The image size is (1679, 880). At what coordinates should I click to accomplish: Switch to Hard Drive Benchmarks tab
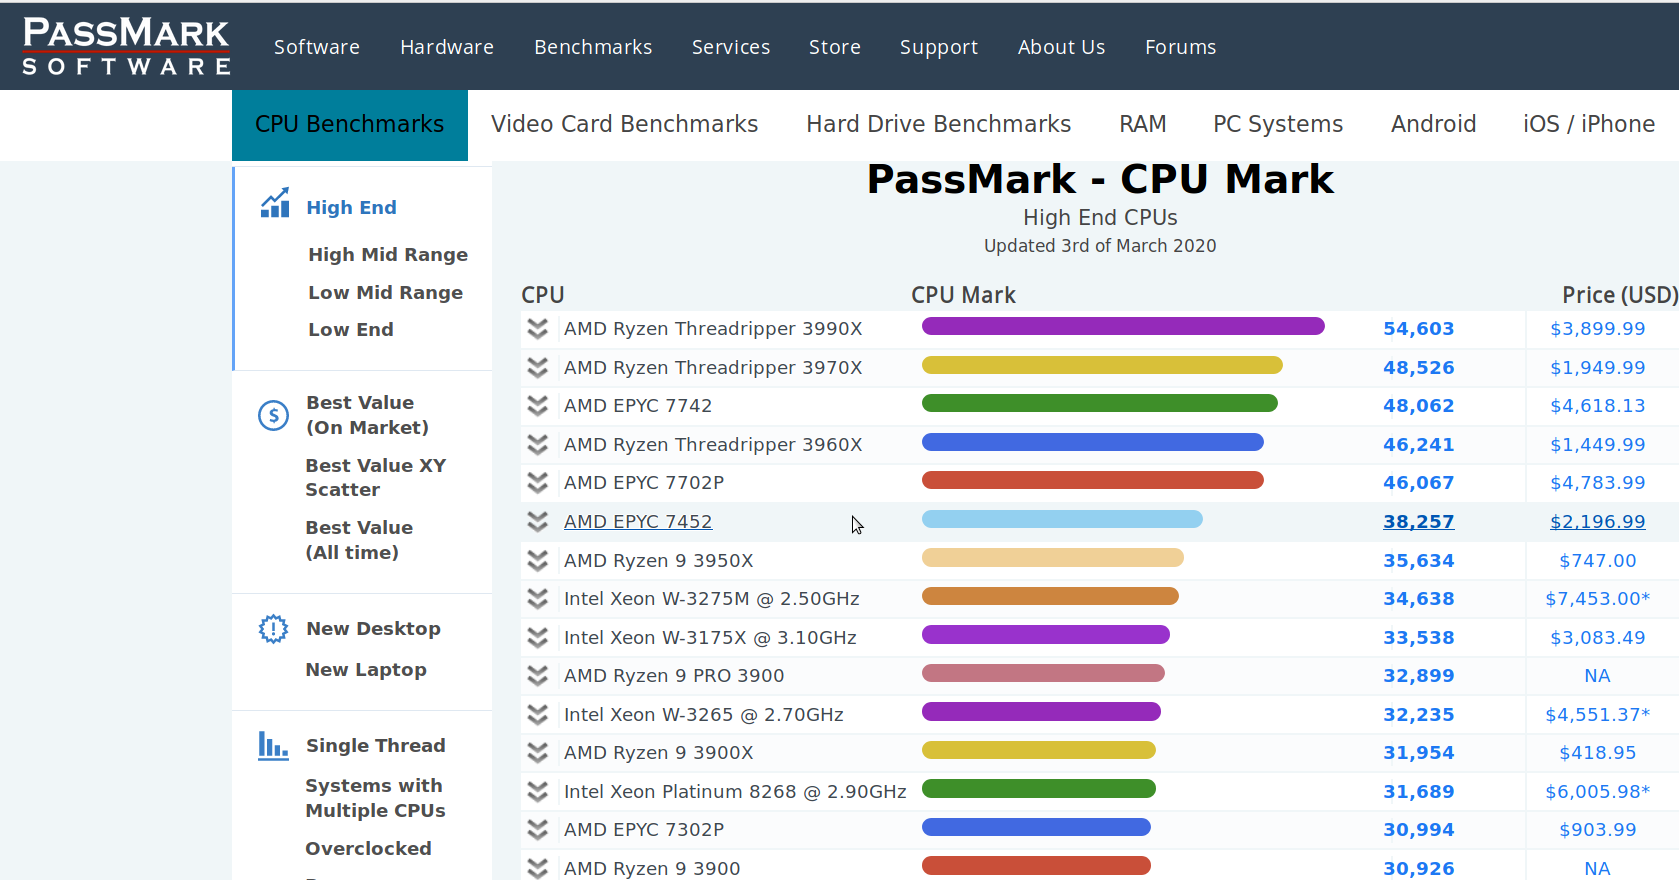939,124
